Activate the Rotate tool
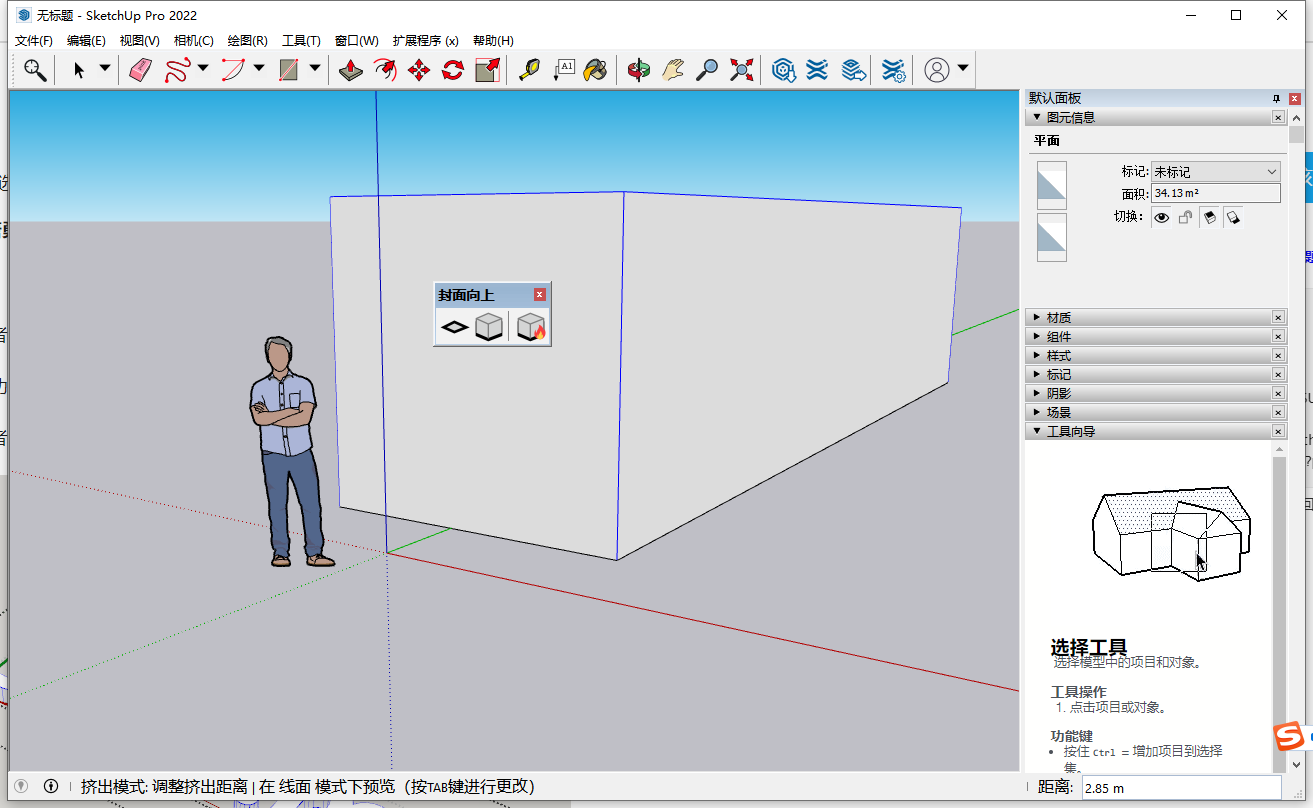The image size is (1313, 808). 453,69
